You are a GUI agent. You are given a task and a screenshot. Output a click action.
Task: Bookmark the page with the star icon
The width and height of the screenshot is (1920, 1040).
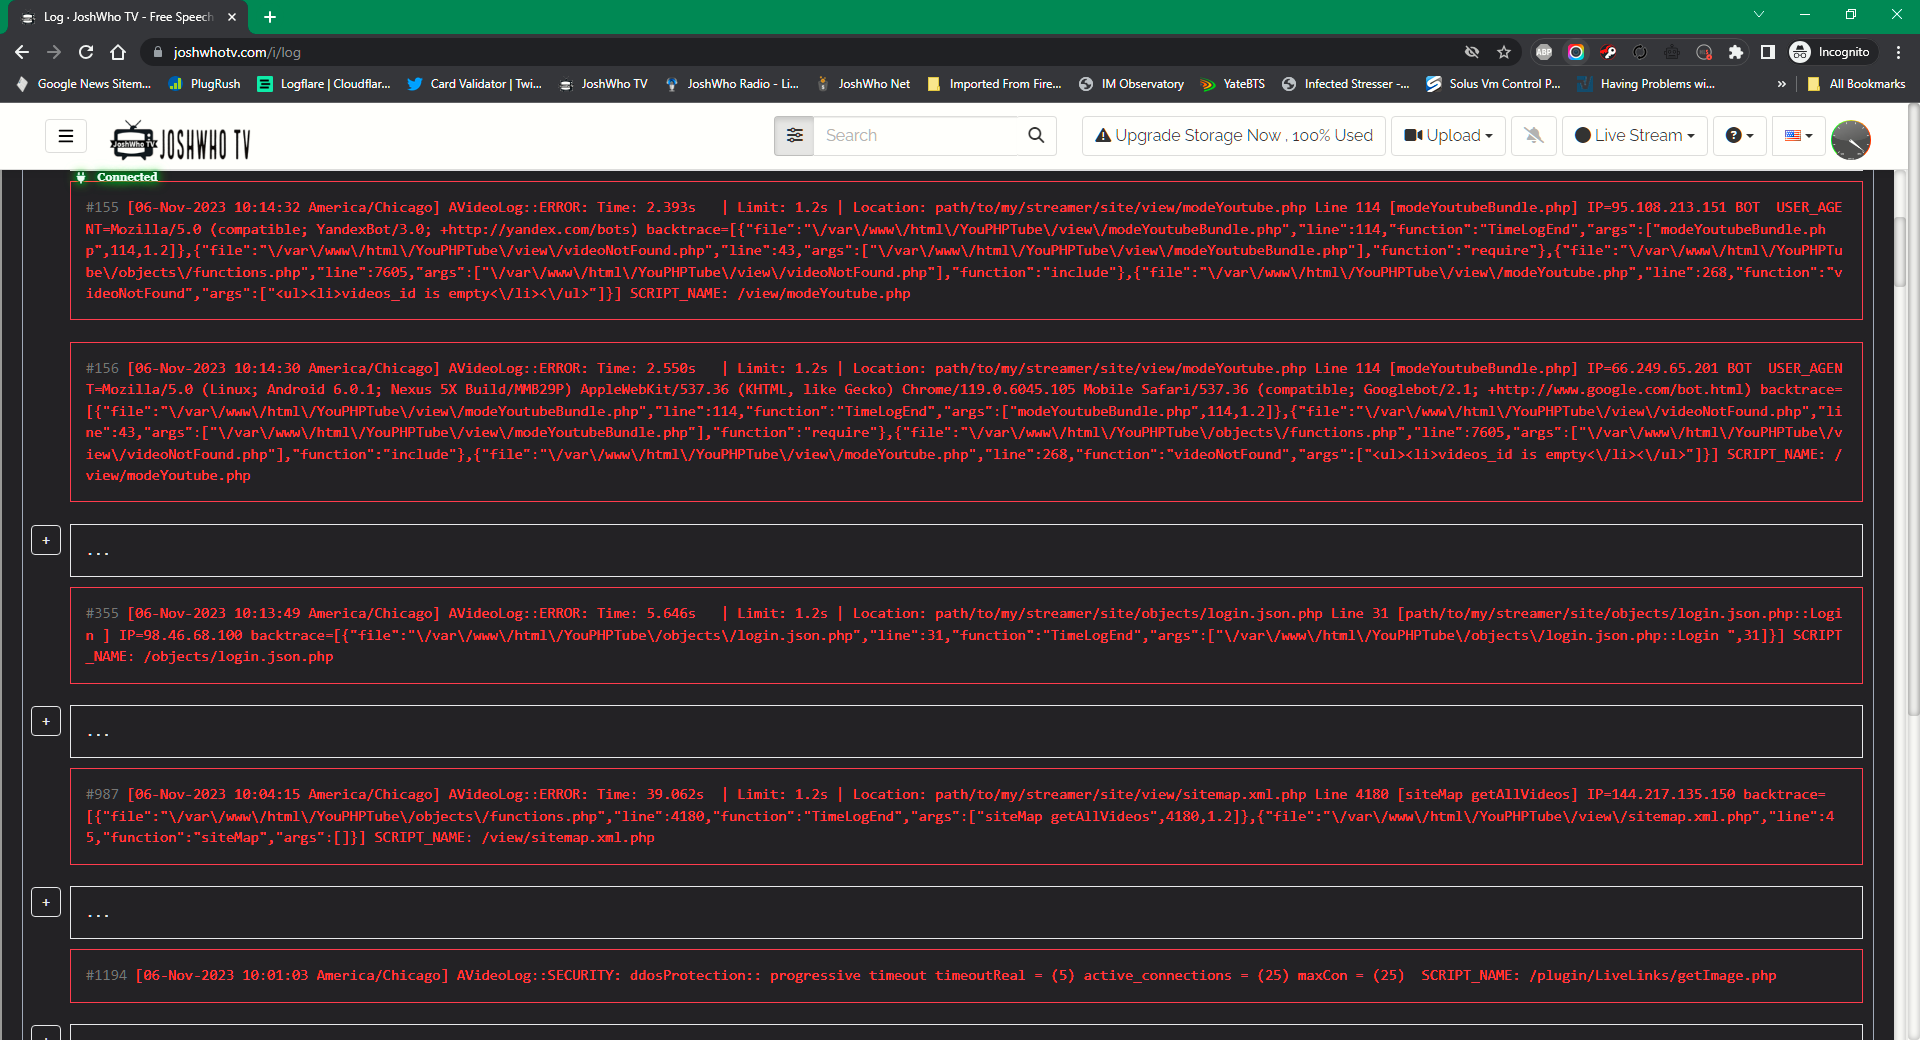click(1504, 51)
